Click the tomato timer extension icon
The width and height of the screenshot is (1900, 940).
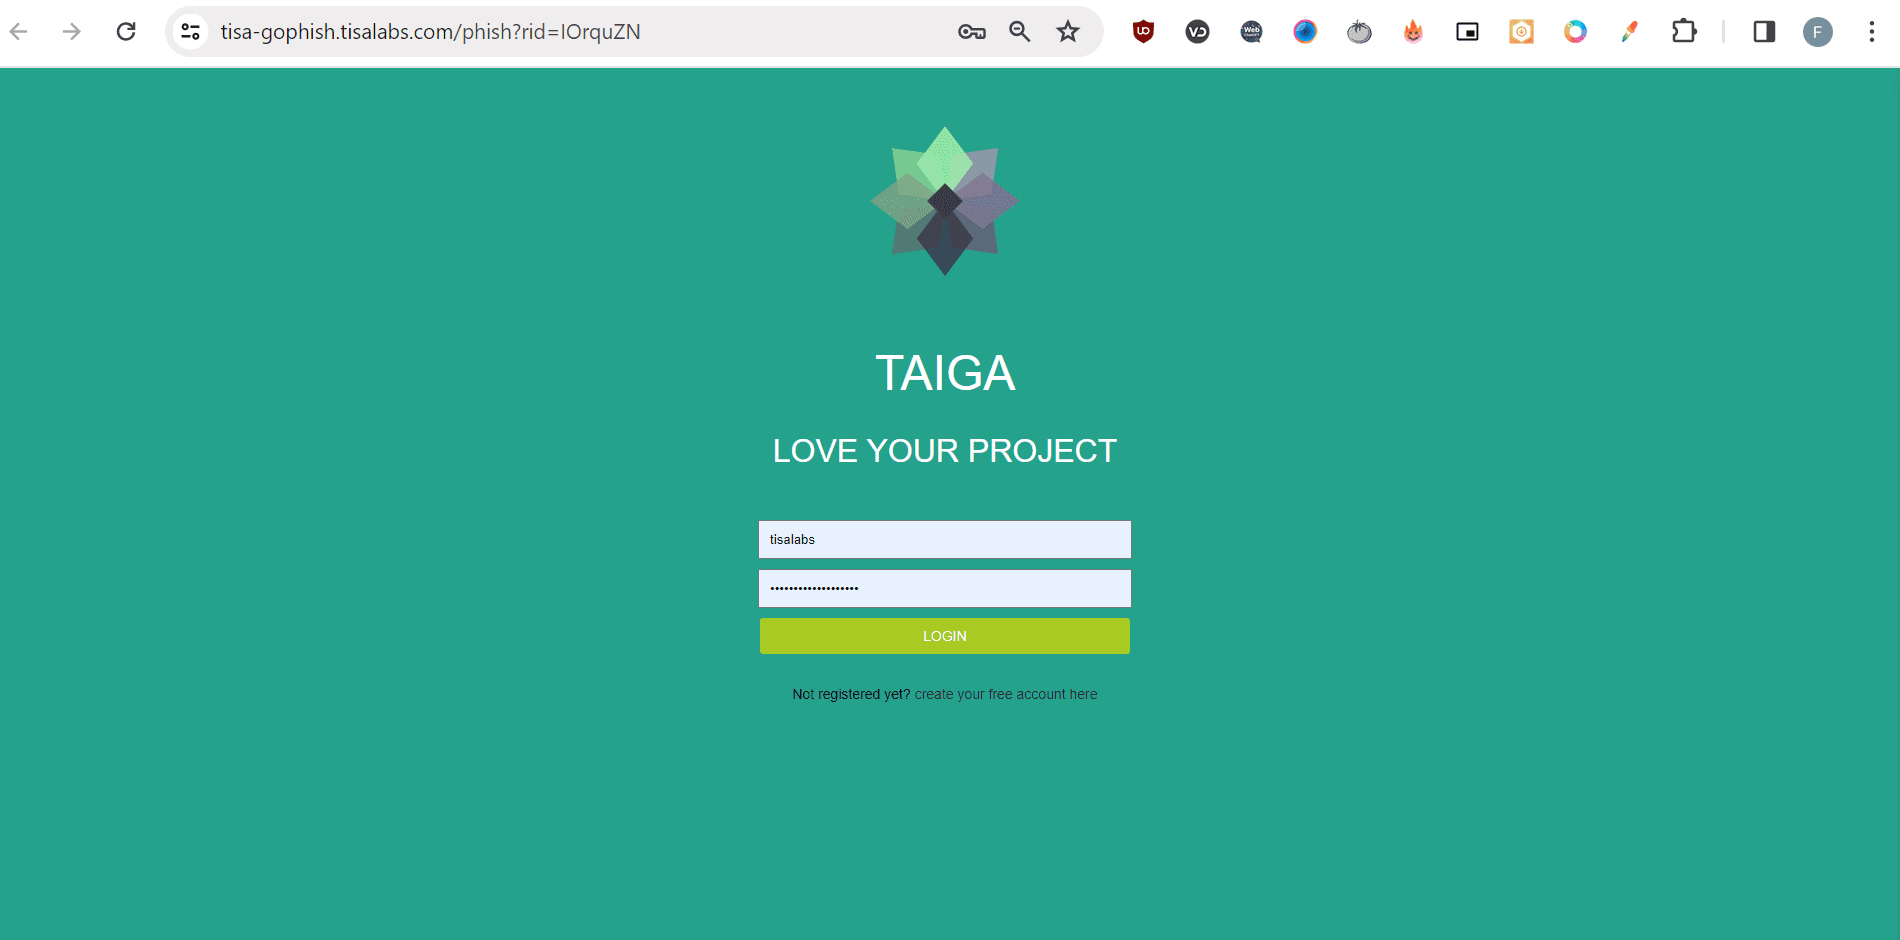1359,32
